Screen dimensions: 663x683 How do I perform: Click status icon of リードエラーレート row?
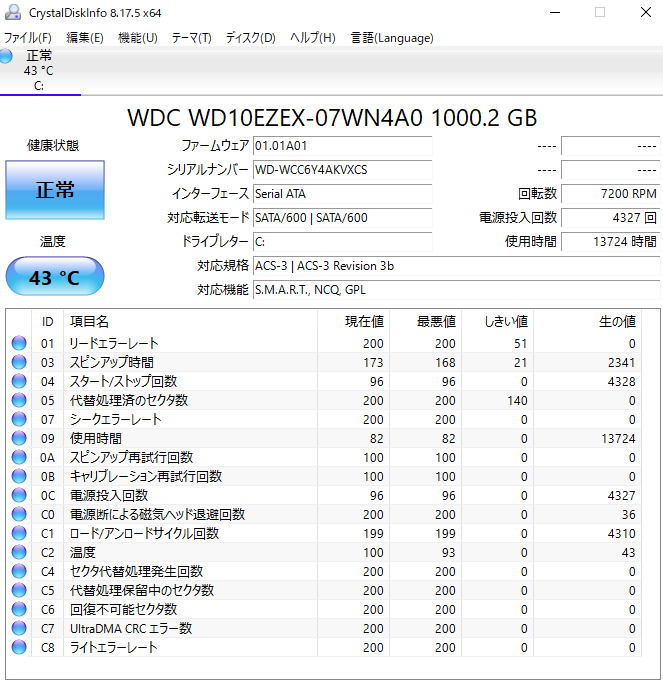(19, 343)
